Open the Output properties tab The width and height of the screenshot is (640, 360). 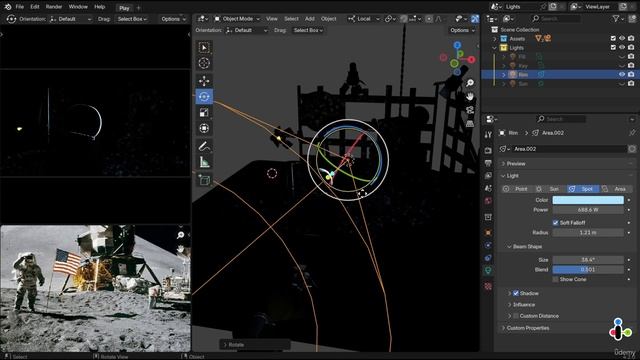[488, 163]
